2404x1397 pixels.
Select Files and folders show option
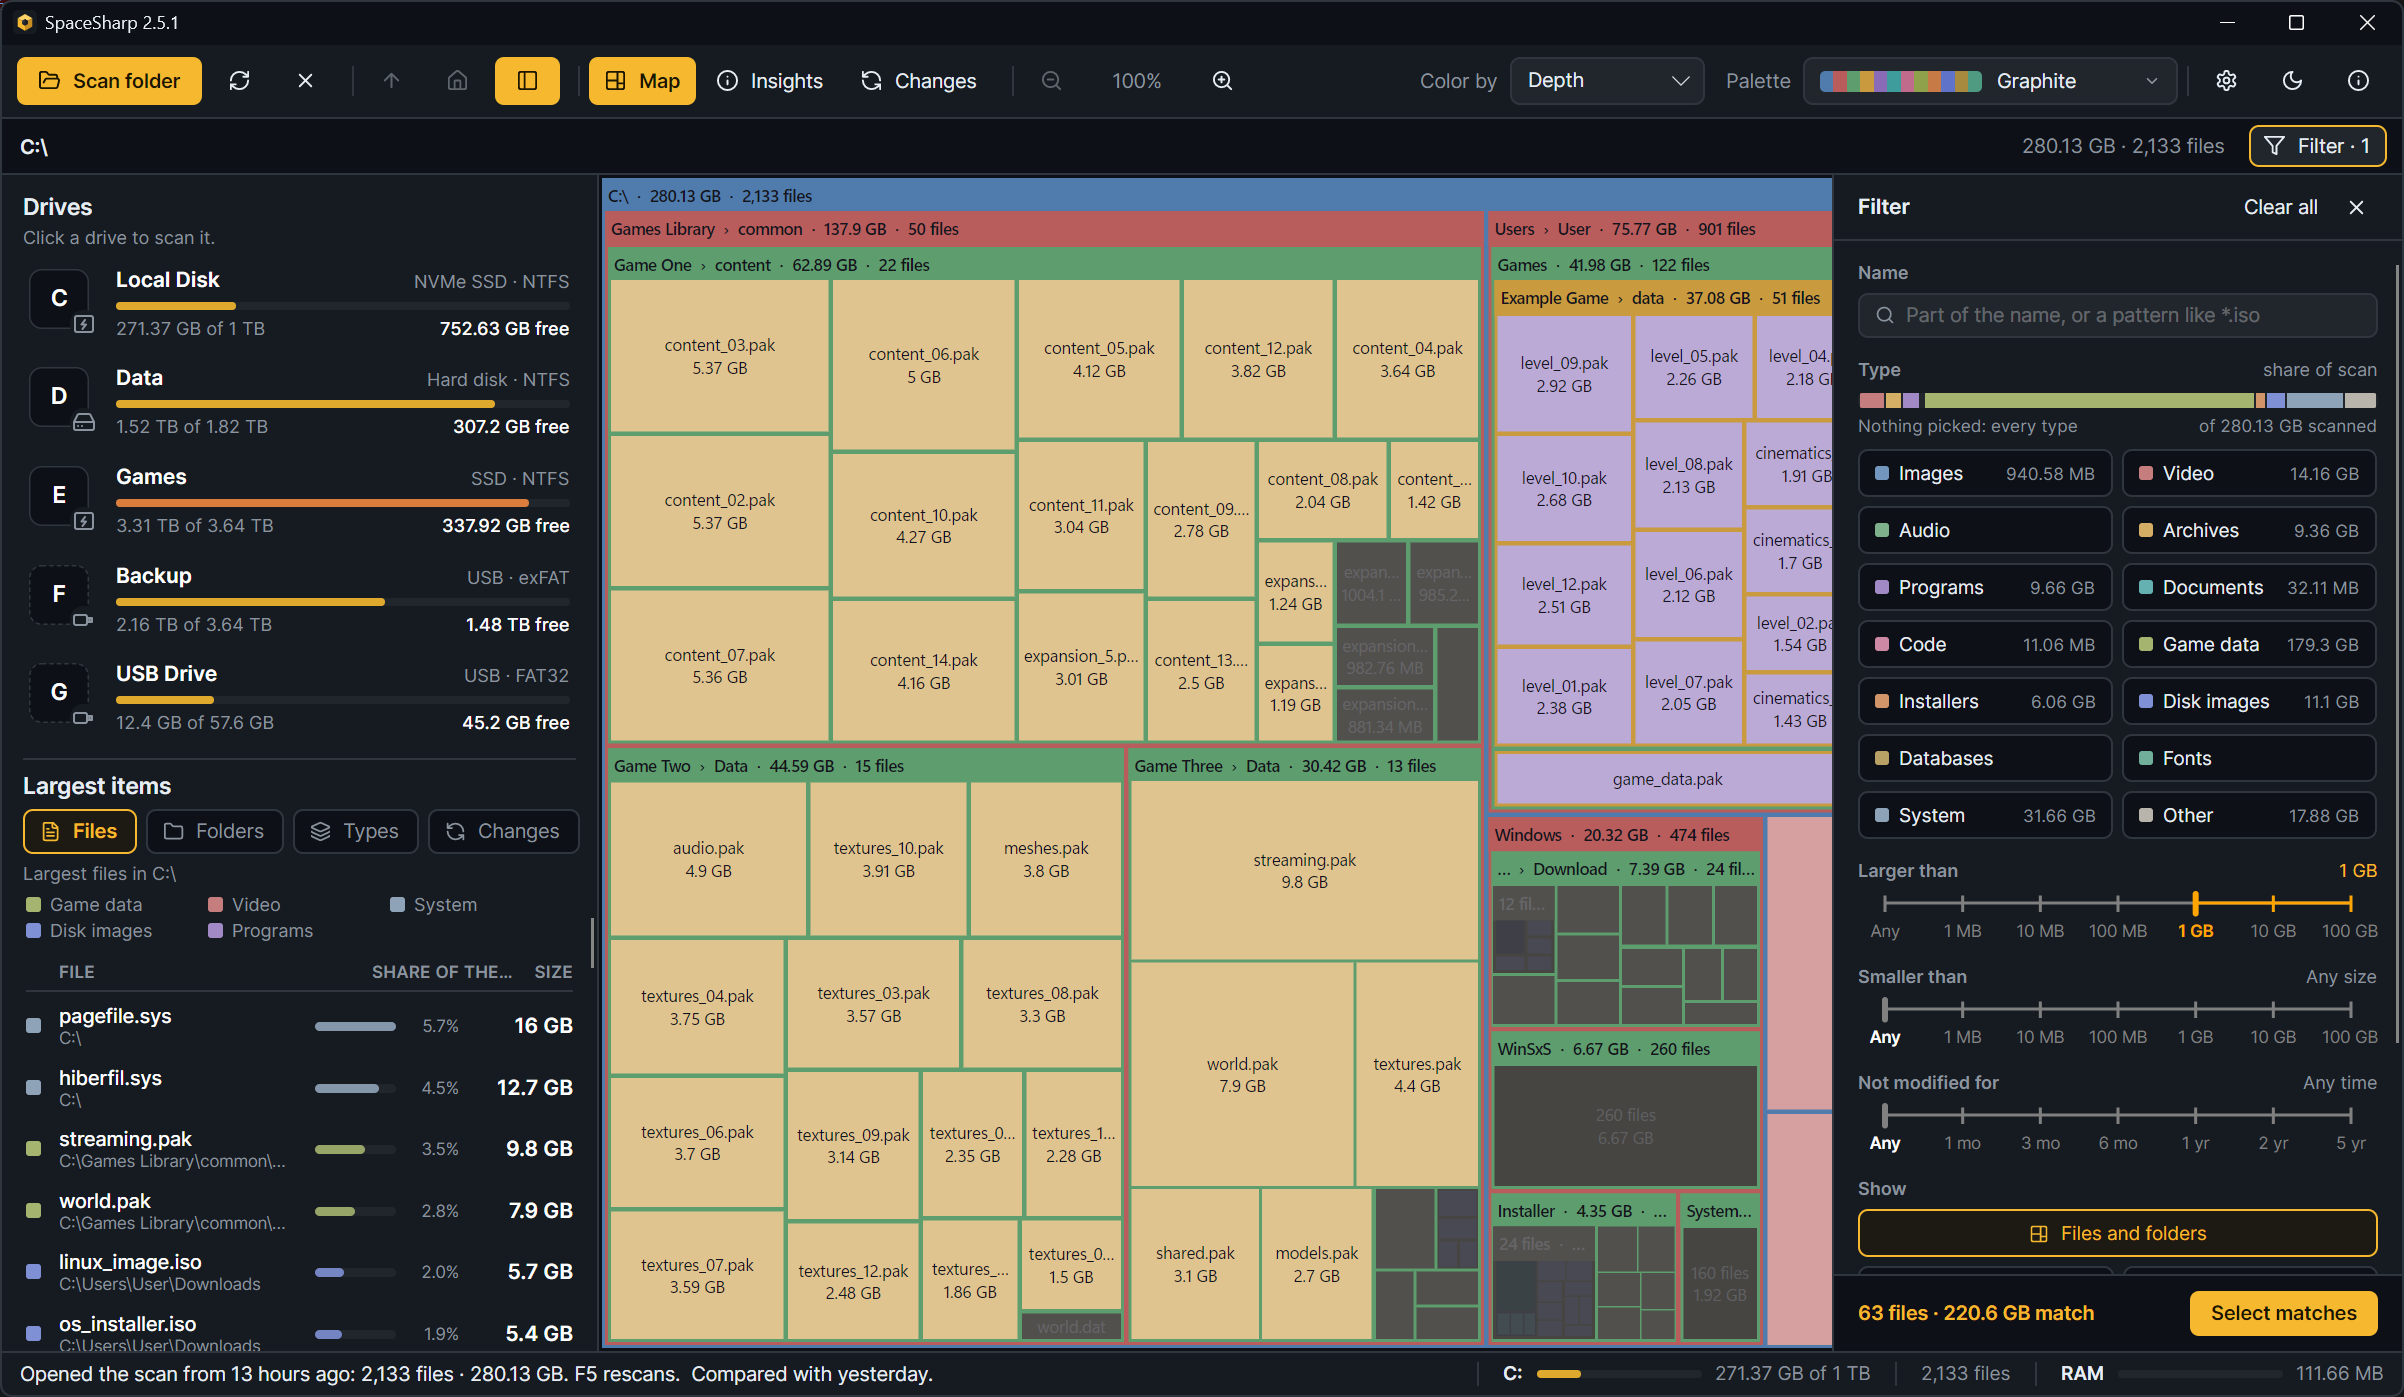(2117, 1234)
